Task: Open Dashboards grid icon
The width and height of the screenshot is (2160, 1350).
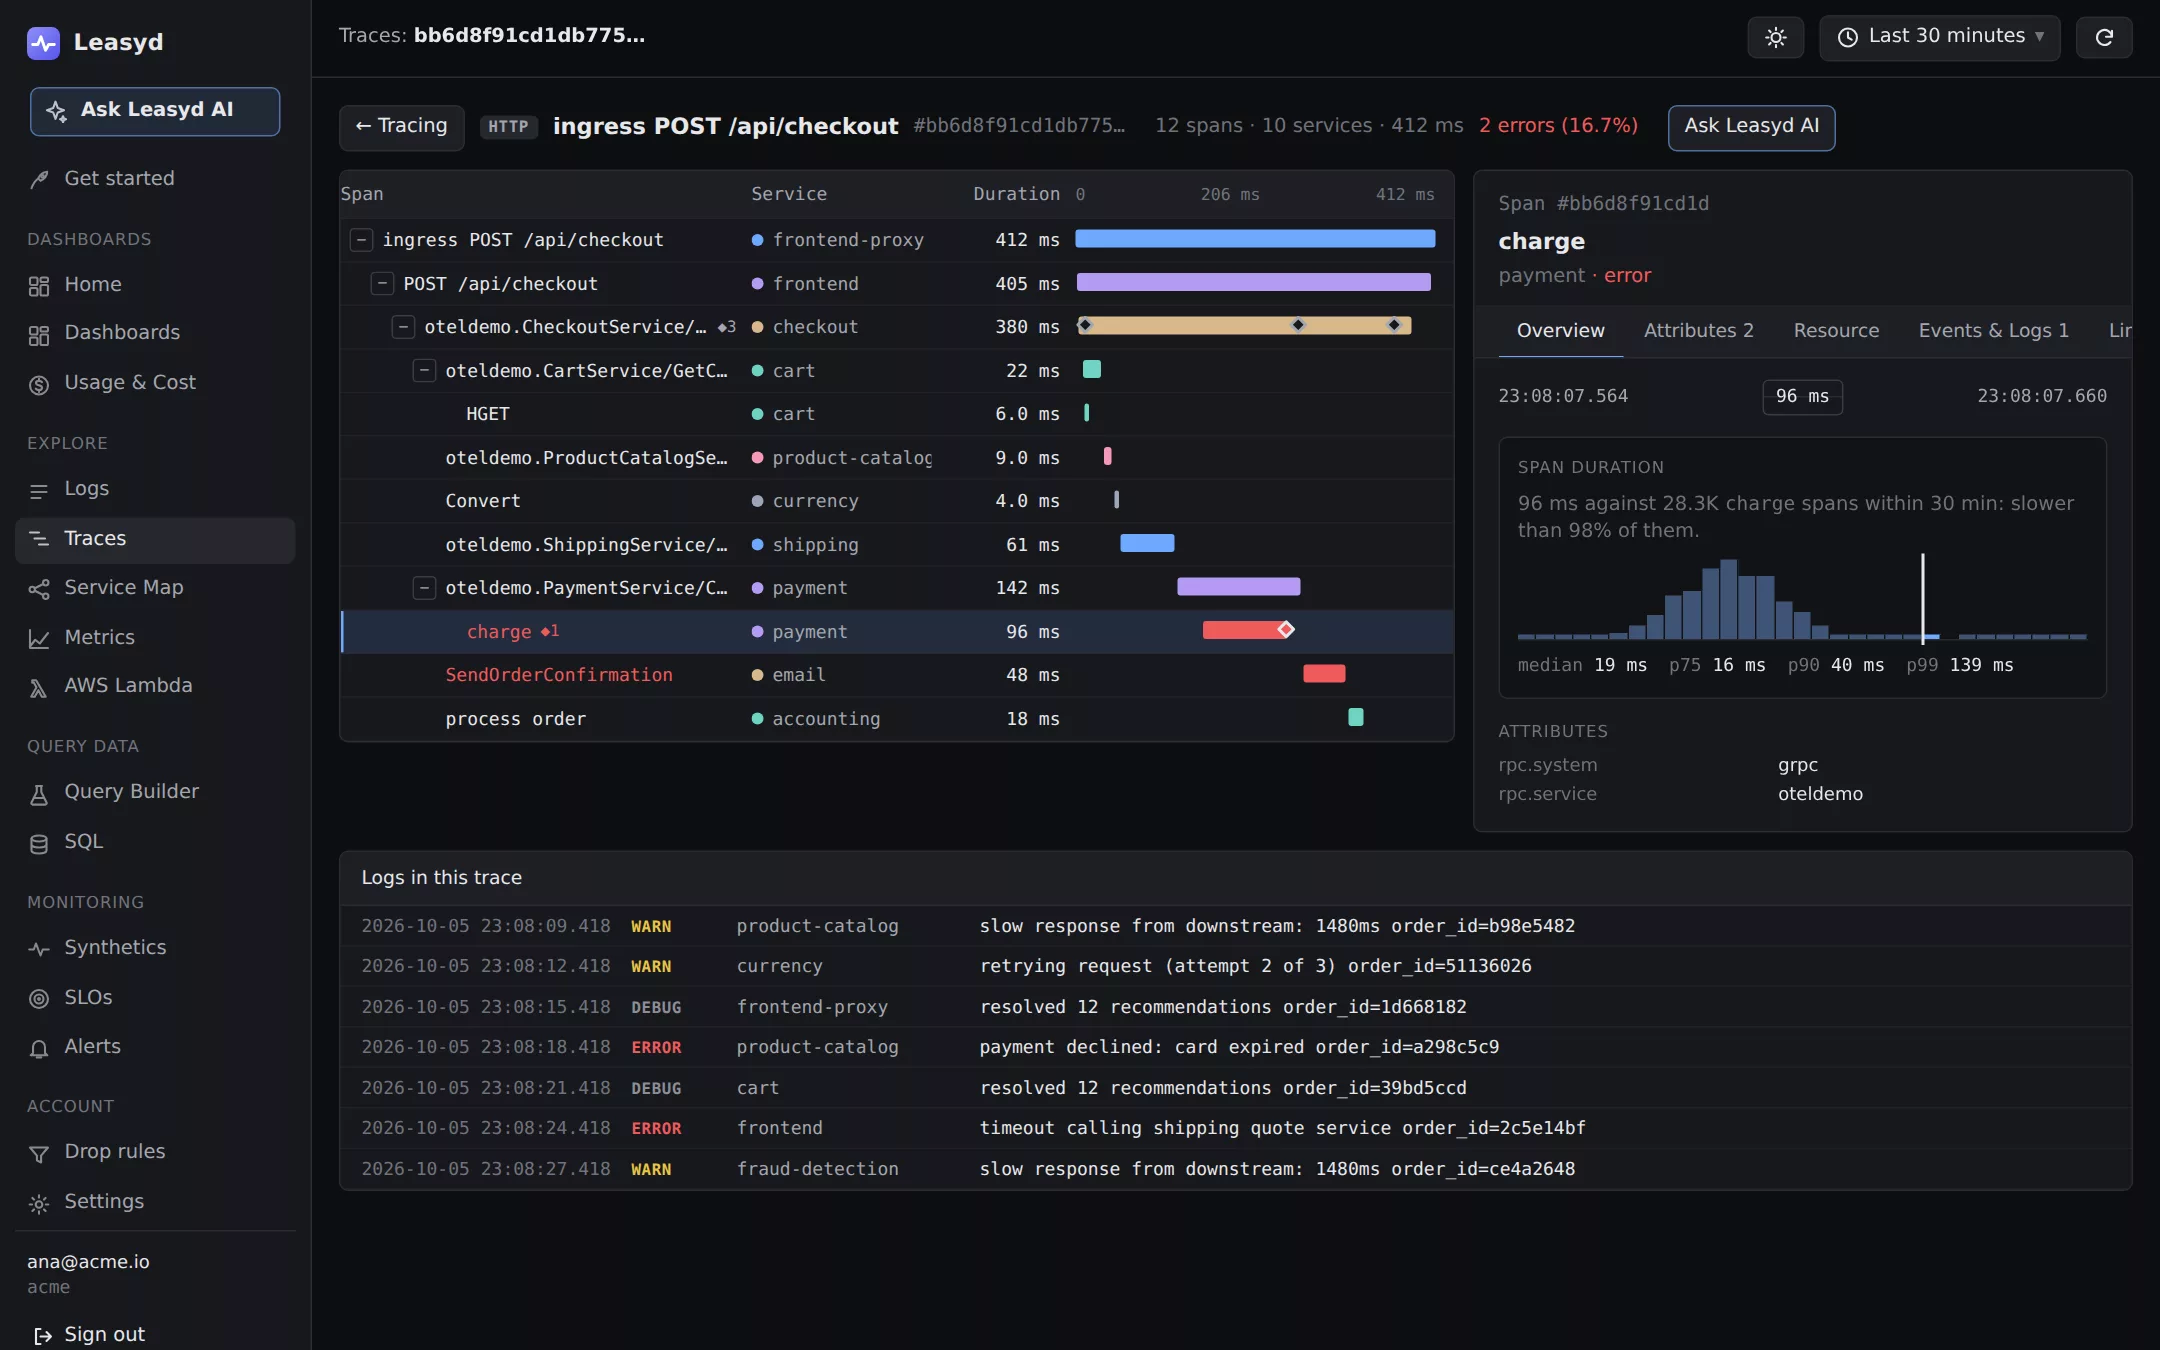Action: 39,335
